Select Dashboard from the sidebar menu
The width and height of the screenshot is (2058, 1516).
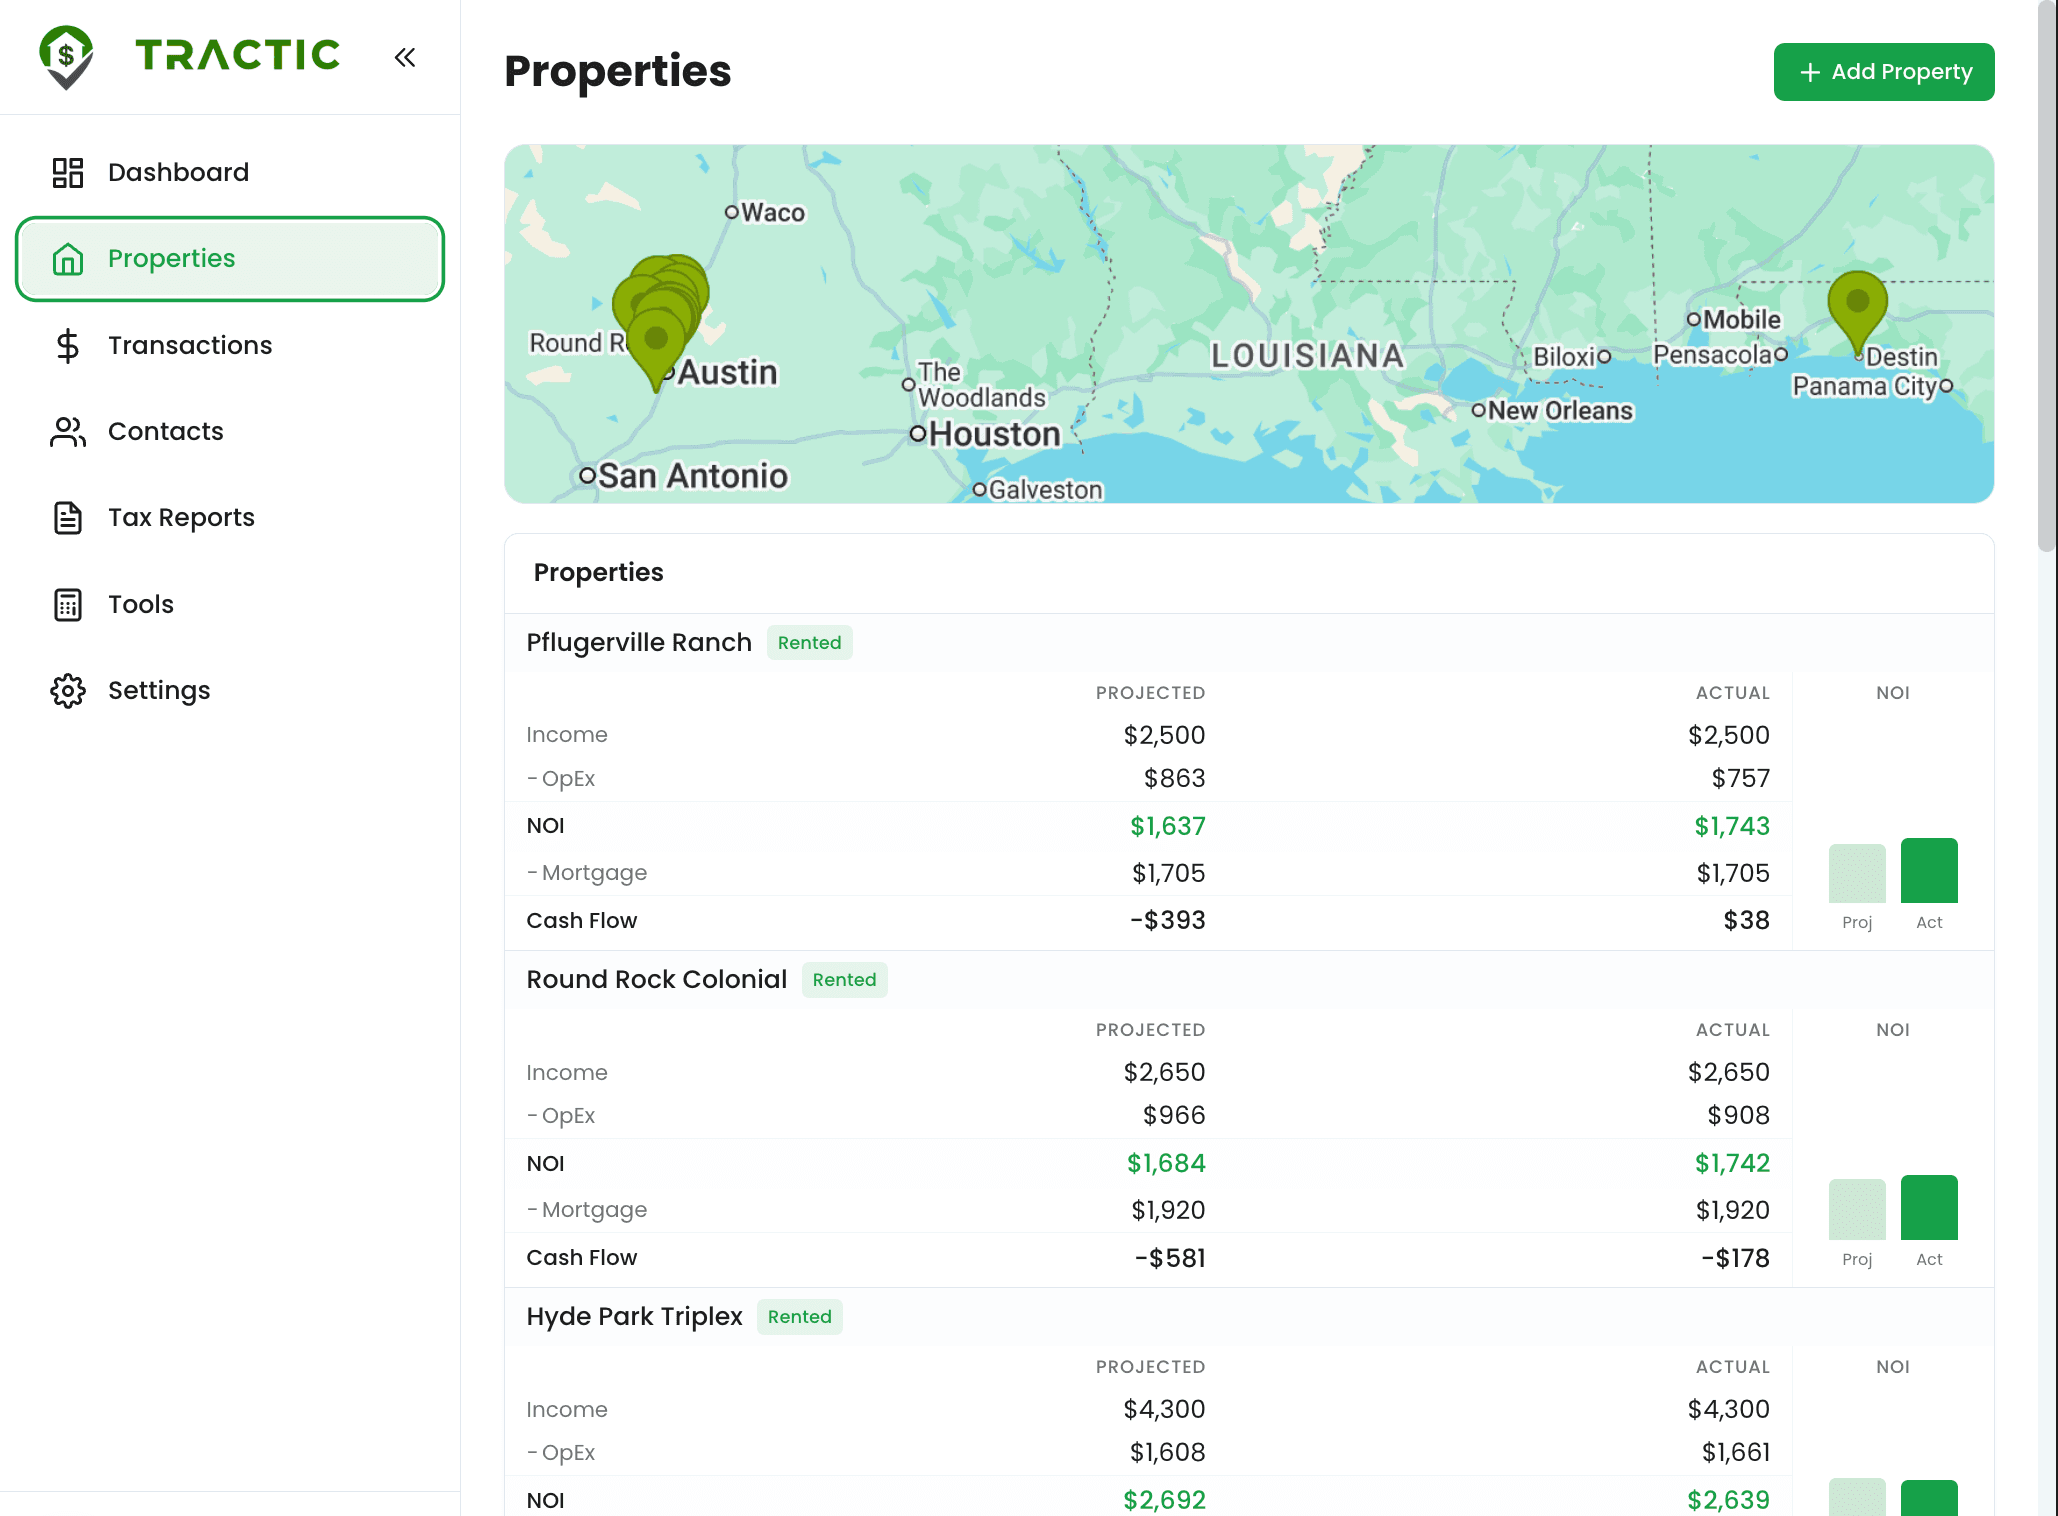(x=178, y=172)
